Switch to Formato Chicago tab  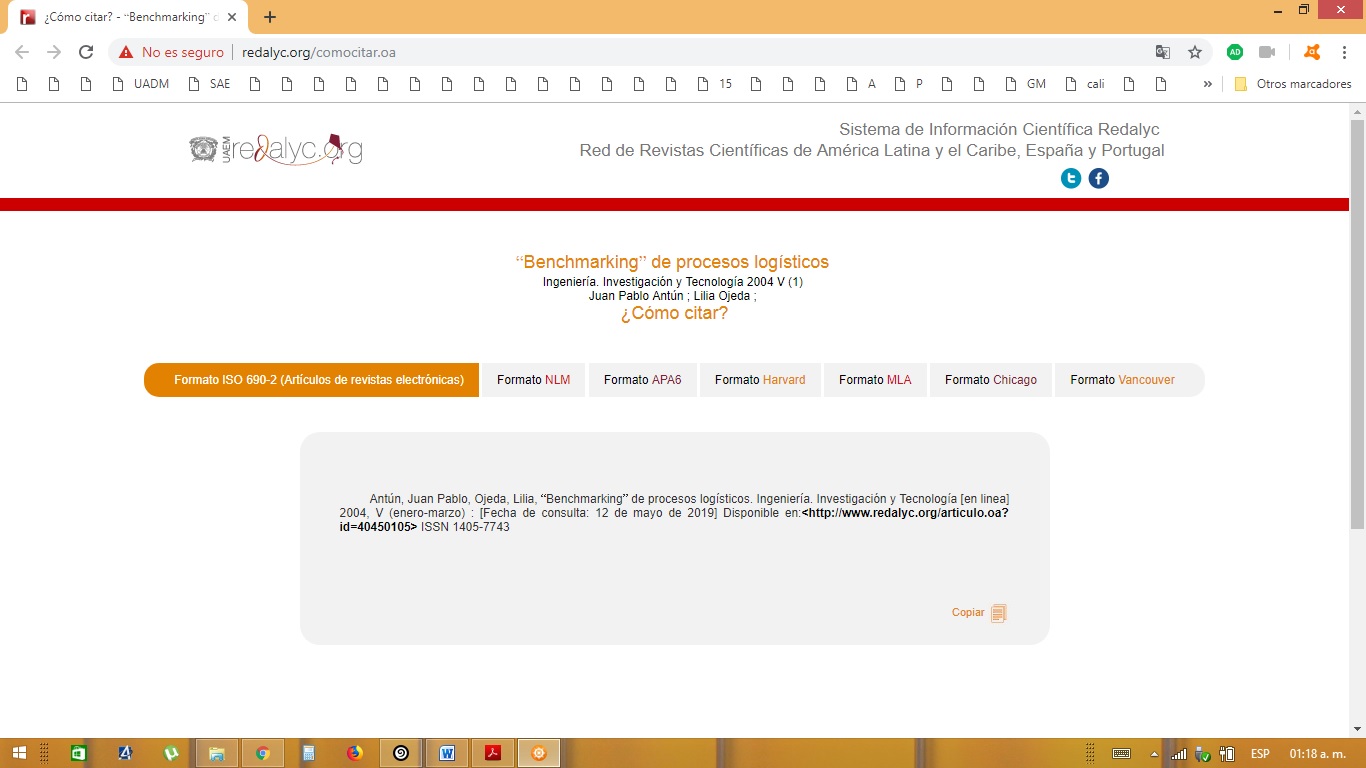(x=990, y=380)
